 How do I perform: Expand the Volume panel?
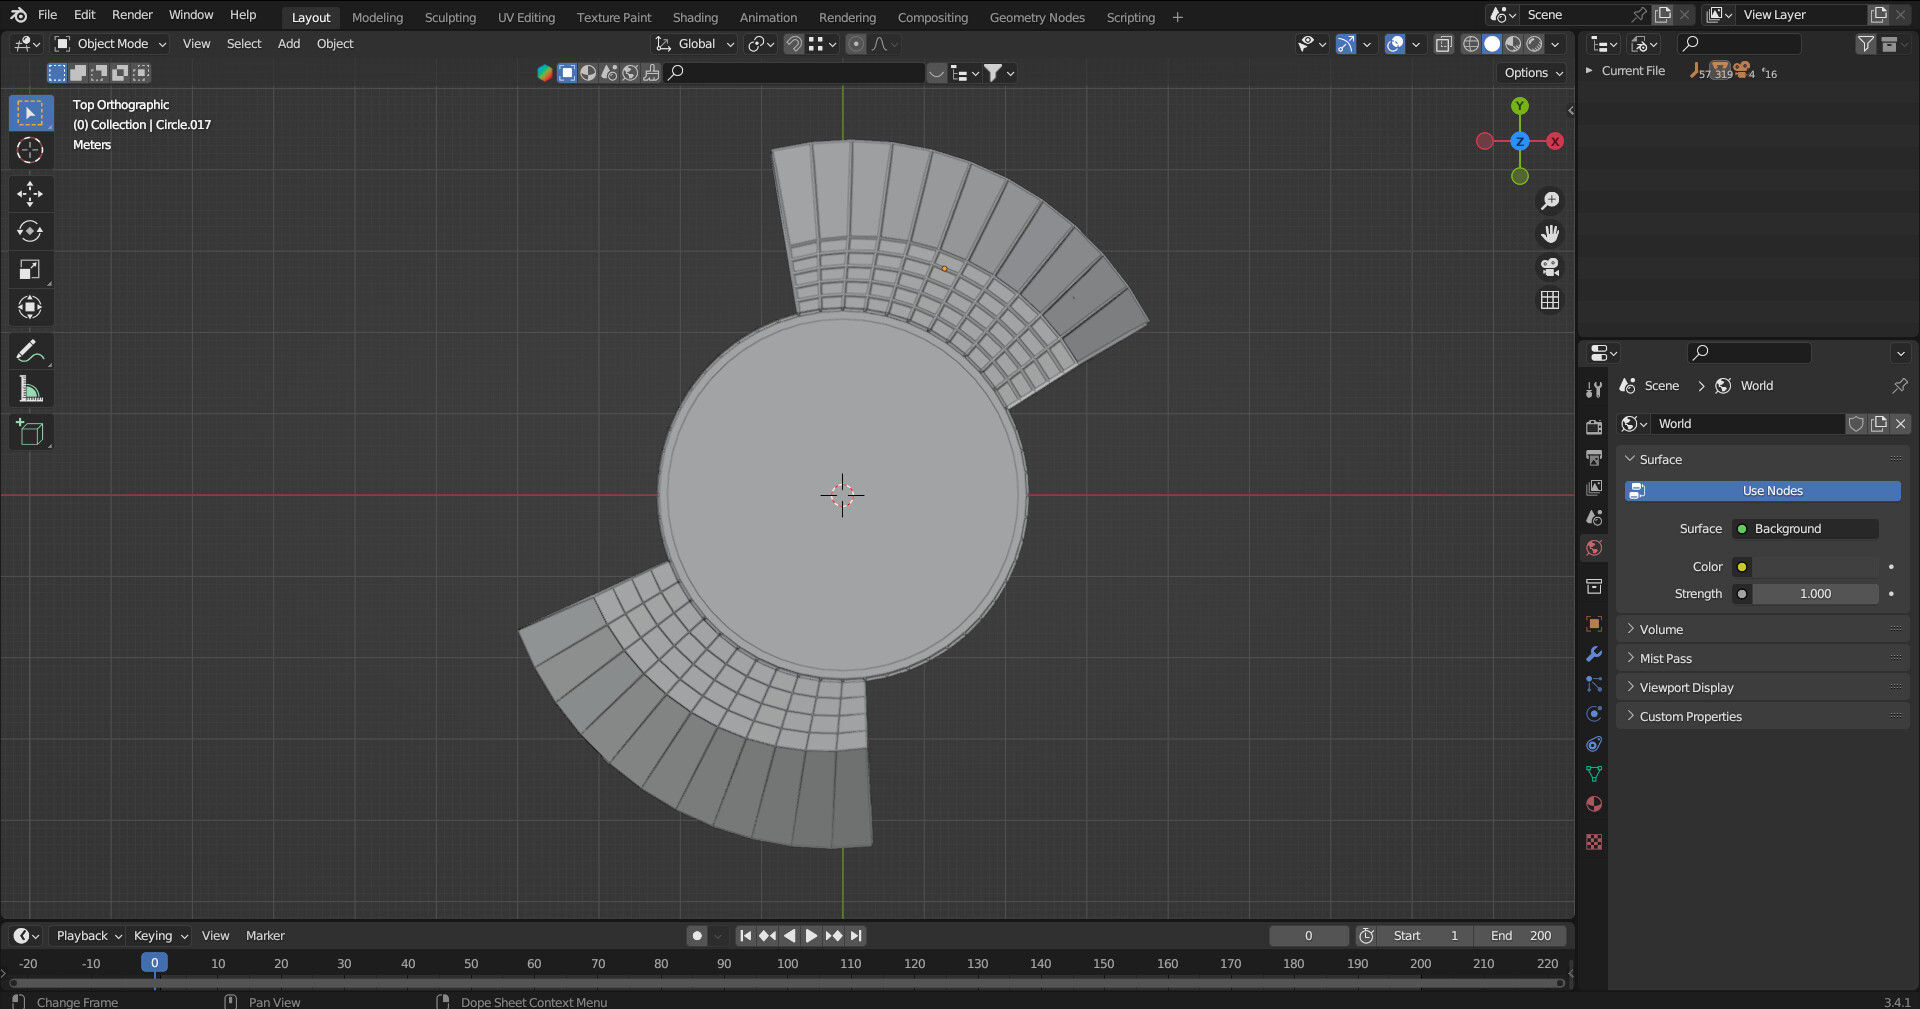(1661, 629)
